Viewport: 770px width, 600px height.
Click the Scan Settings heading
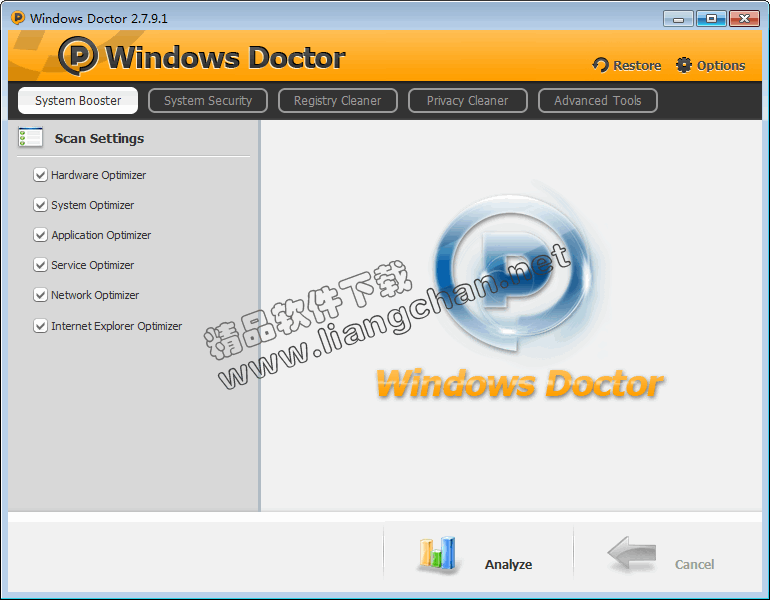tap(99, 138)
